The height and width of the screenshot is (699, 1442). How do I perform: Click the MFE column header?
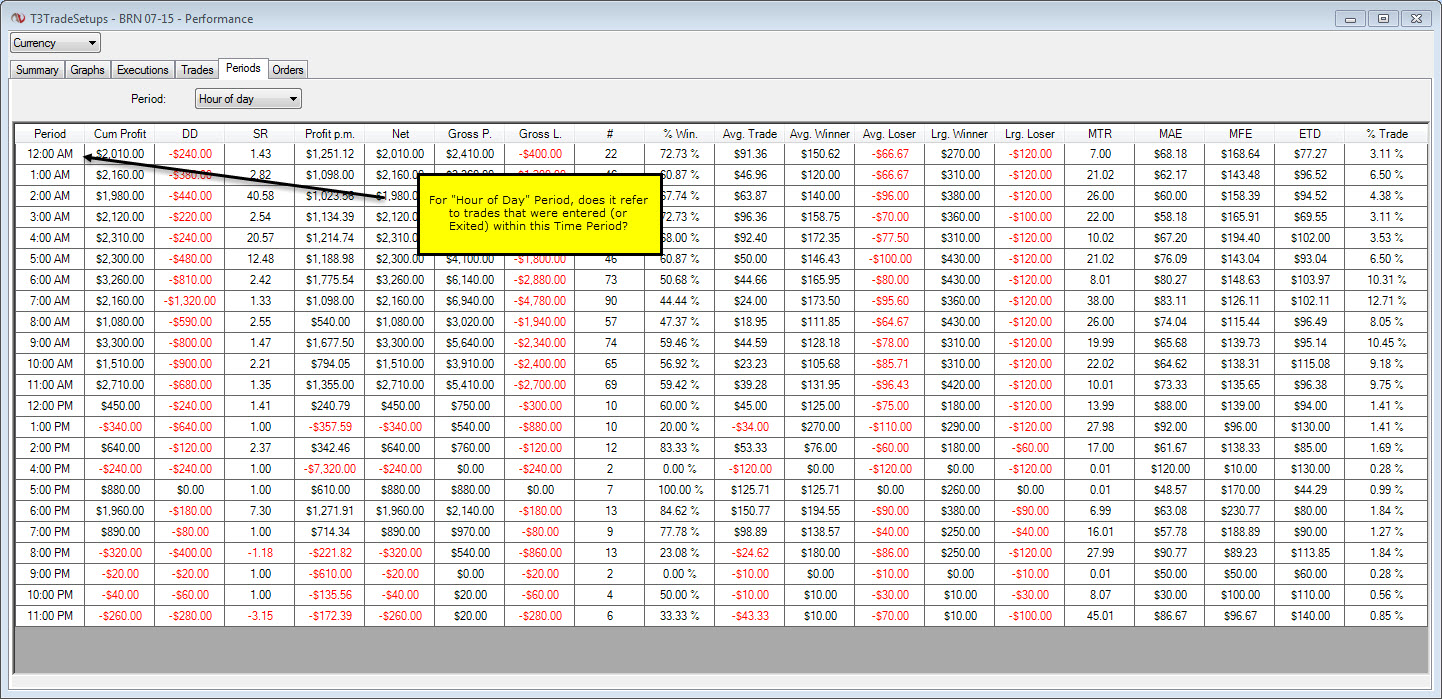coord(1240,133)
